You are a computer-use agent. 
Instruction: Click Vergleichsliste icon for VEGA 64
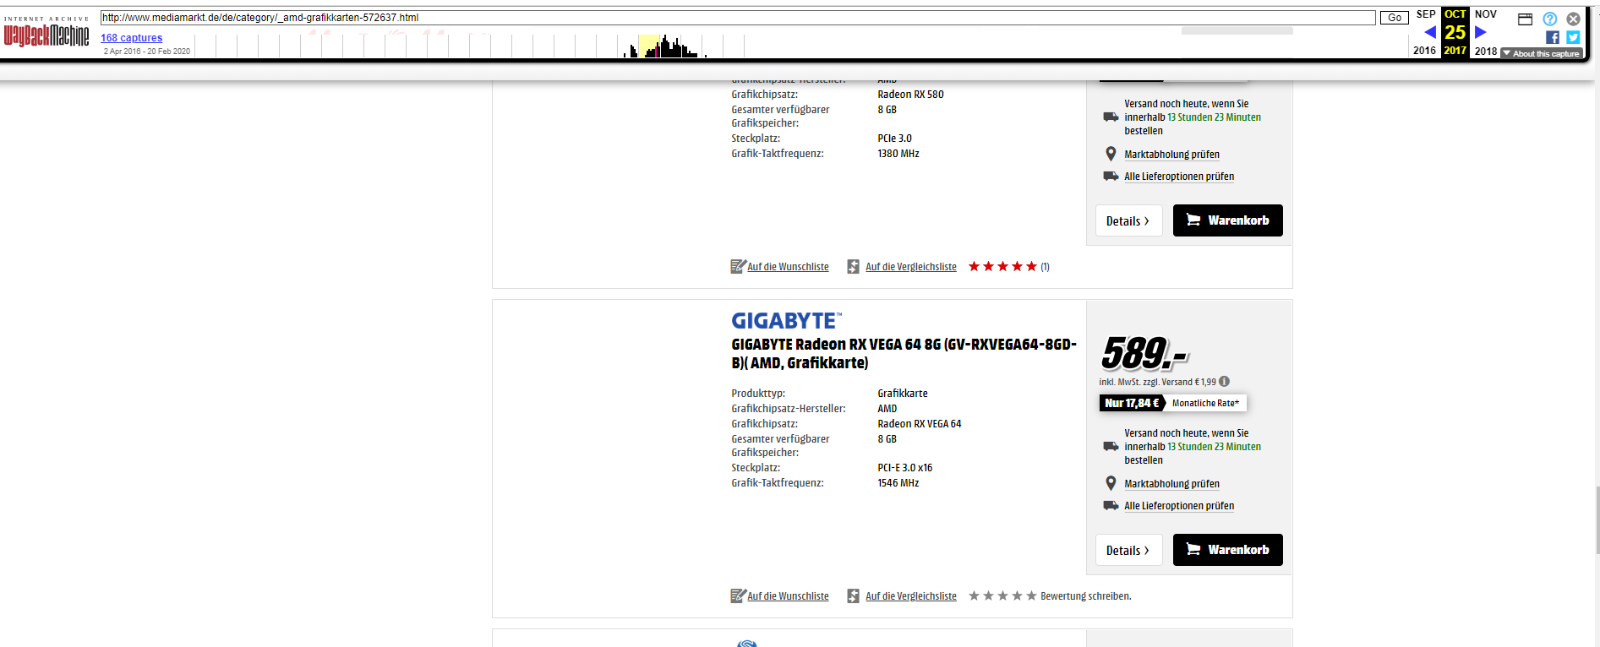click(x=853, y=596)
